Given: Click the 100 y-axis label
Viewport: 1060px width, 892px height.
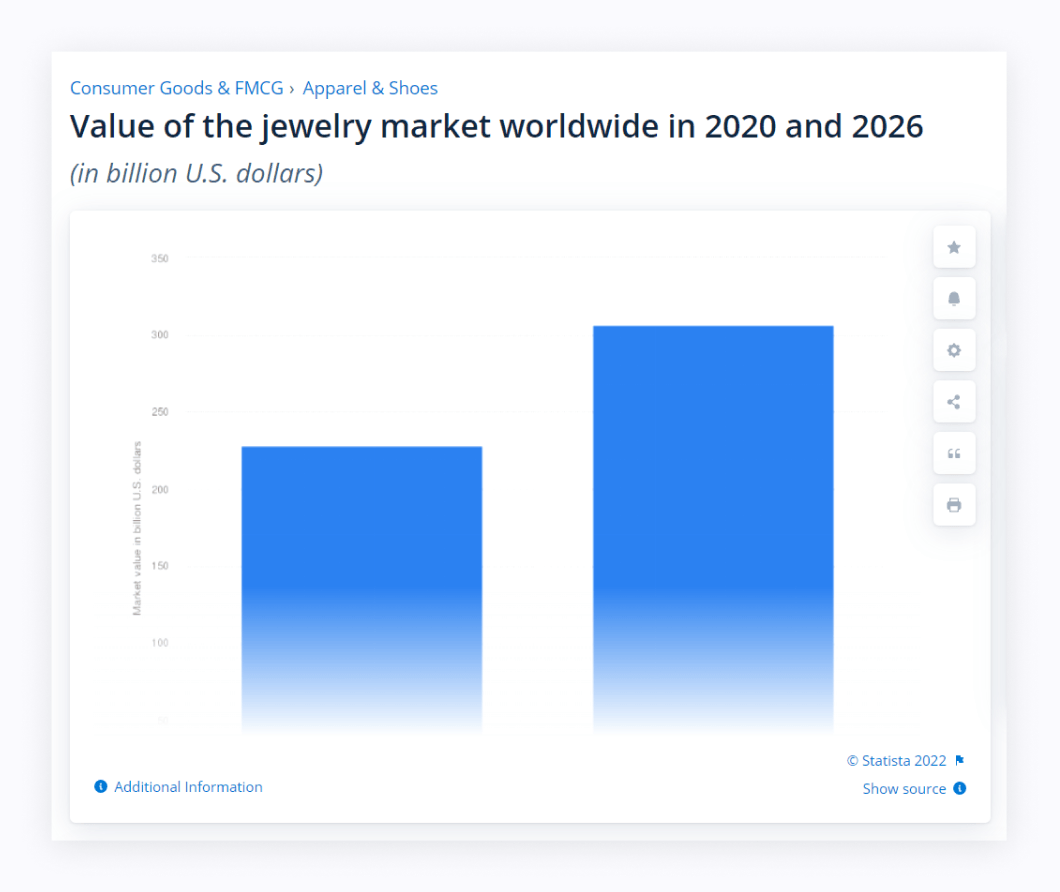Looking at the screenshot, I should (160, 643).
